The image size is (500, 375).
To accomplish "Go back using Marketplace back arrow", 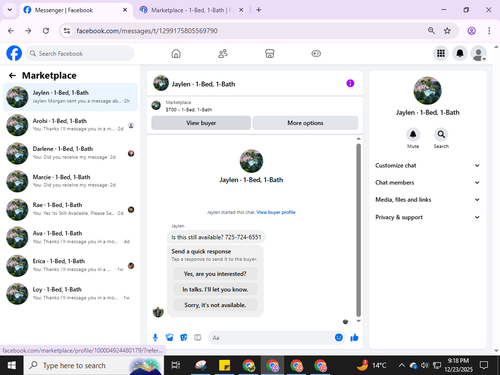I will tap(12, 76).
